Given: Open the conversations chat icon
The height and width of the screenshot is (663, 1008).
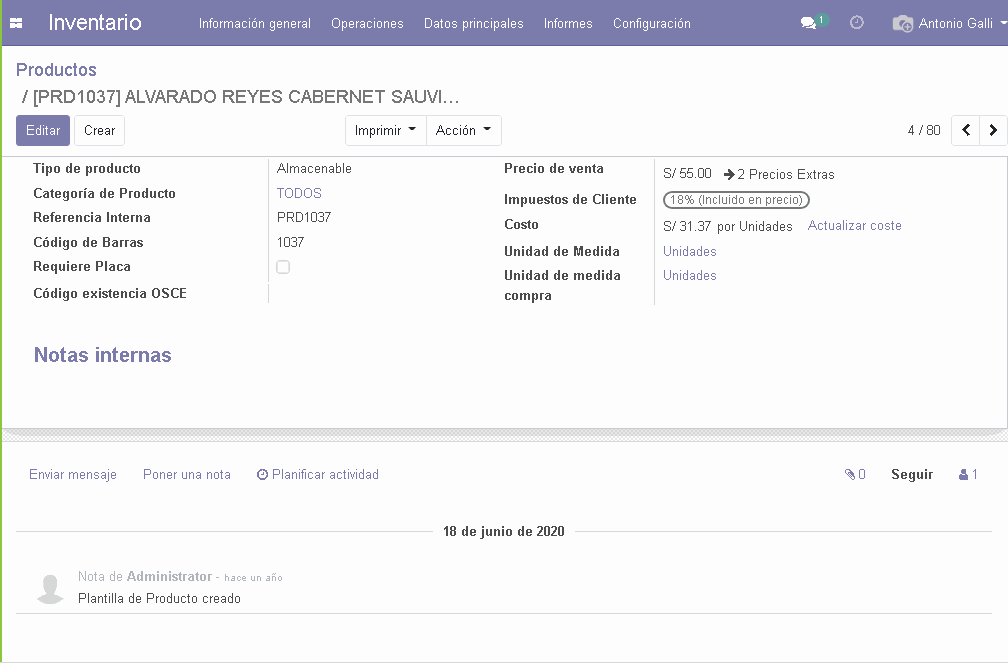Looking at the screenshot, I should point(809,23).
